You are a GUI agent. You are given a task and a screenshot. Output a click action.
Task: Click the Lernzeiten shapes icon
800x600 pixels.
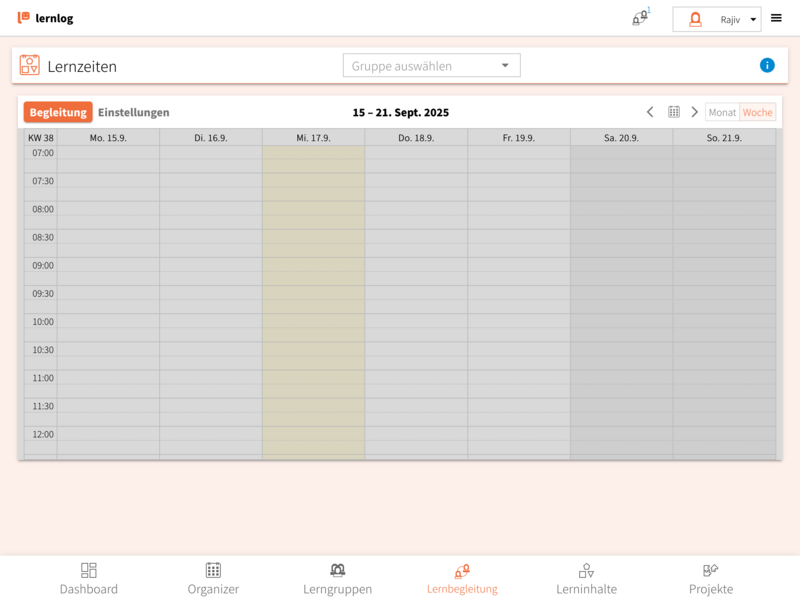[30, 65]
